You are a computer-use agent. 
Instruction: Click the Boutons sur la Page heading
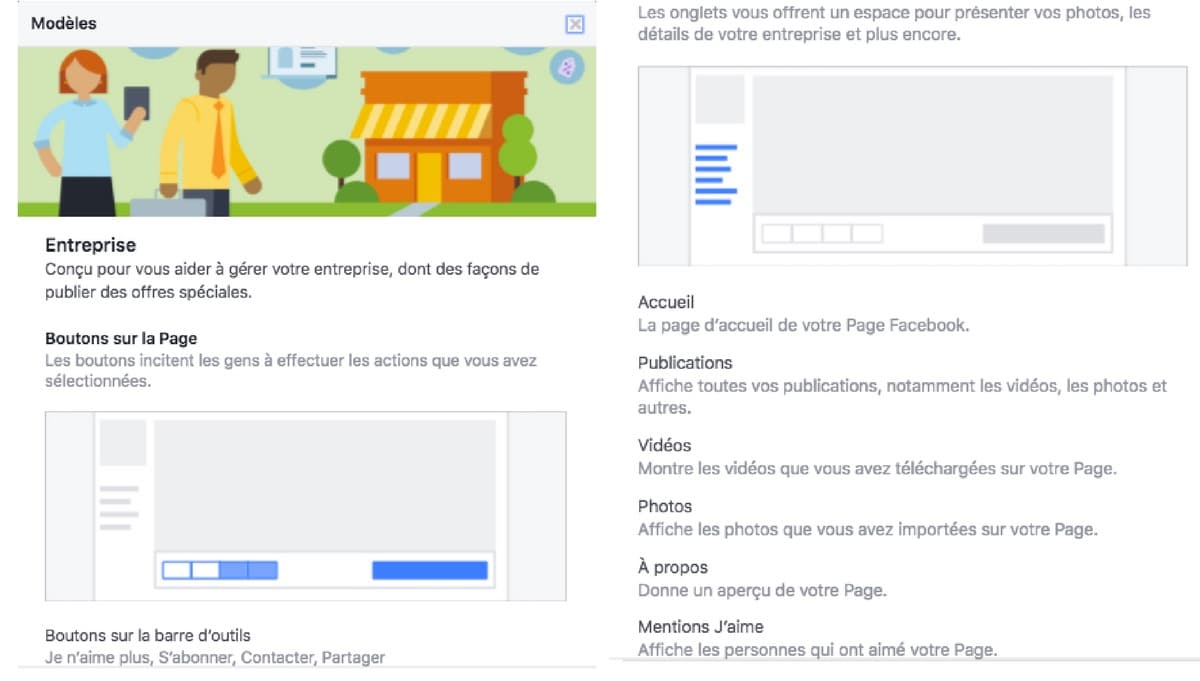(121, 339)
